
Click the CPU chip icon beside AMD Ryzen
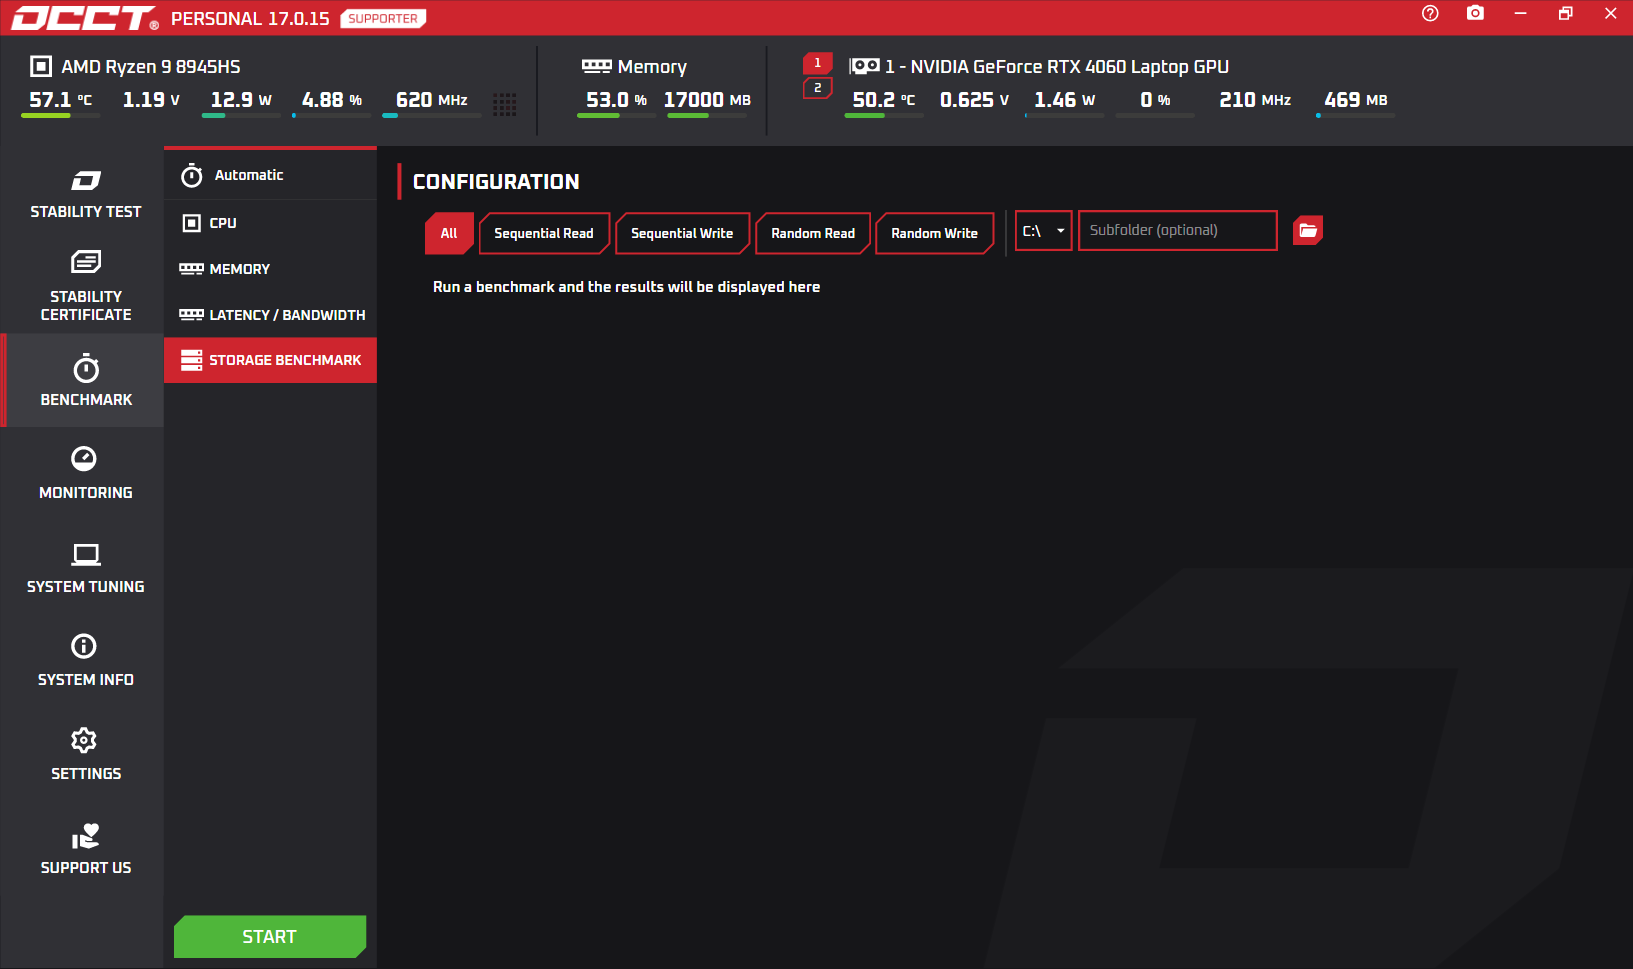pyautogui.click(x=41, y=66)
